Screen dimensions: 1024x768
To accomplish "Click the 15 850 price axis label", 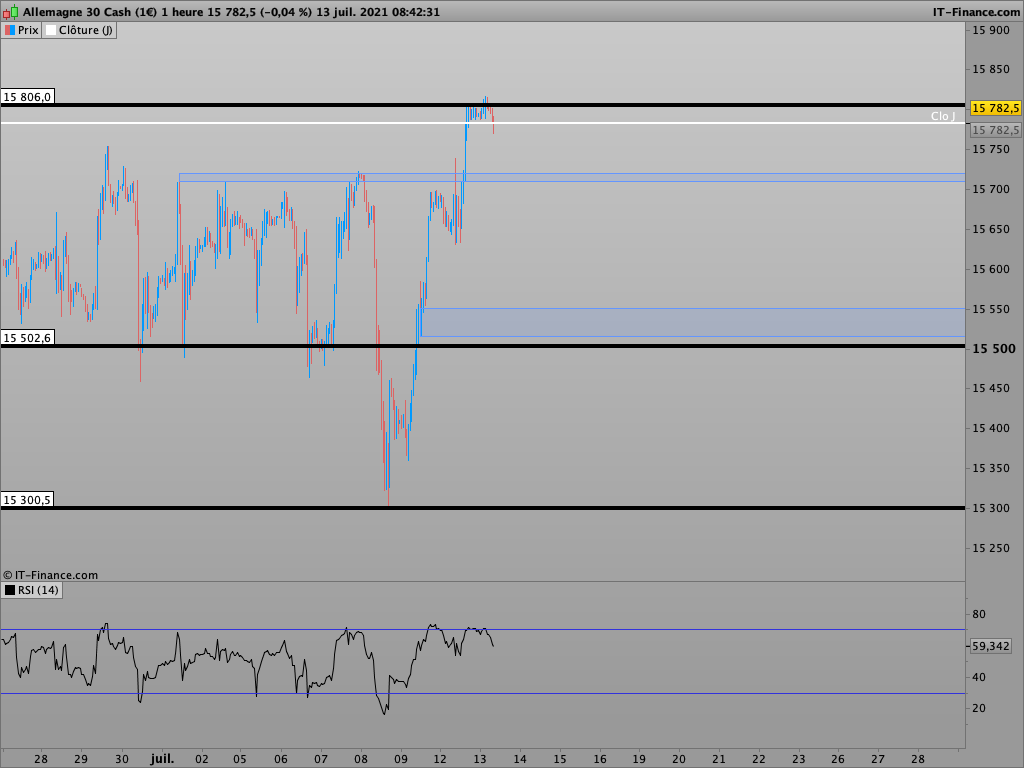I will pyautogui.click(x=991, y=69).
